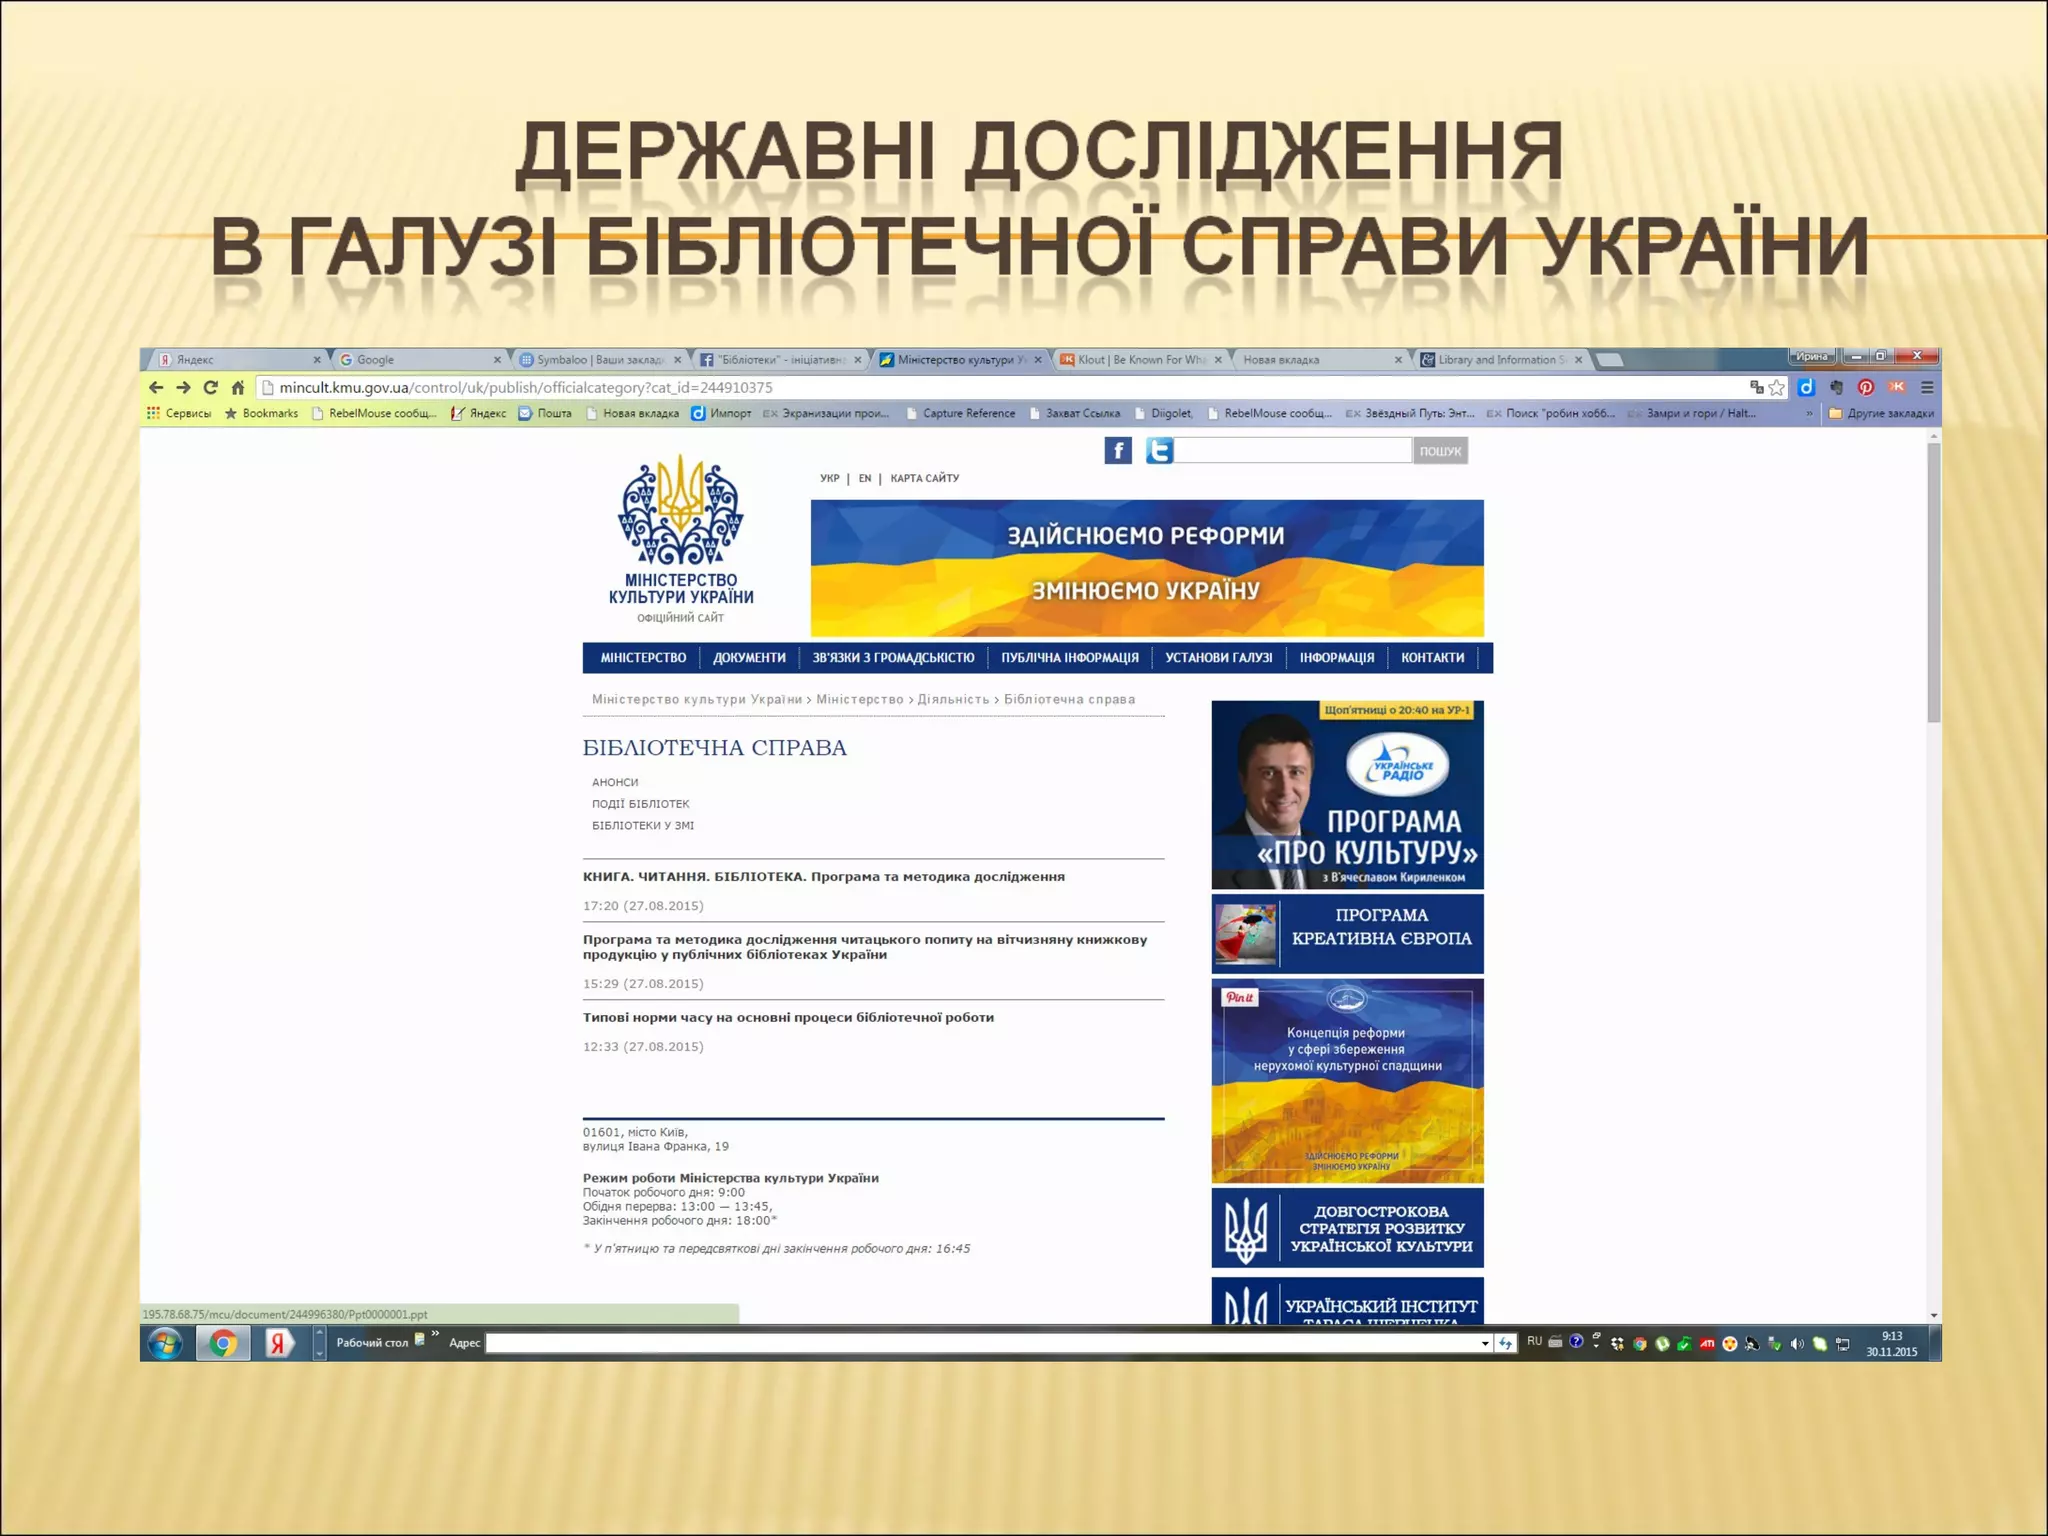Open the Chrome menu hamburger icon
Image resolution: width=2048 pixels, height=1536 pixels.
(x=1927, y=388)
